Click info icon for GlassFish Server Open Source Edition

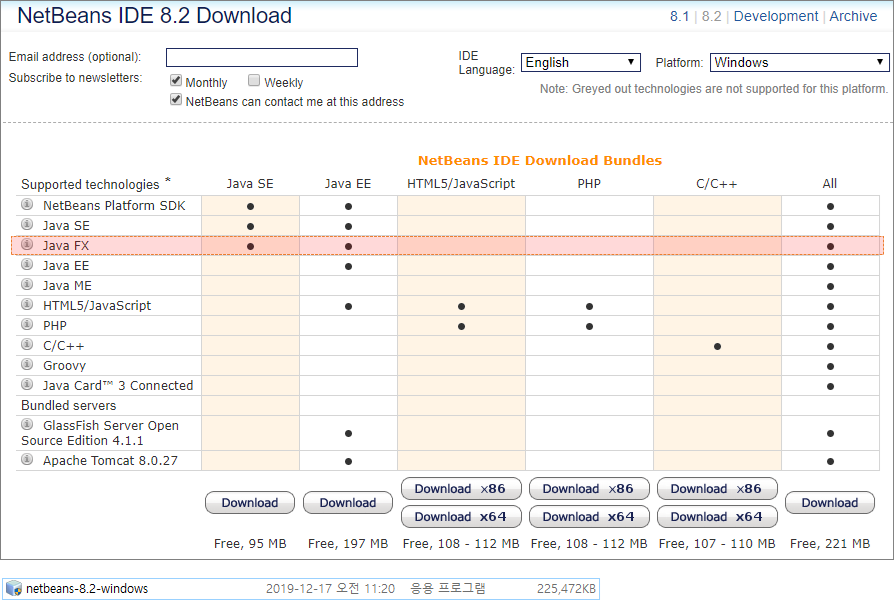click(27, 424)
